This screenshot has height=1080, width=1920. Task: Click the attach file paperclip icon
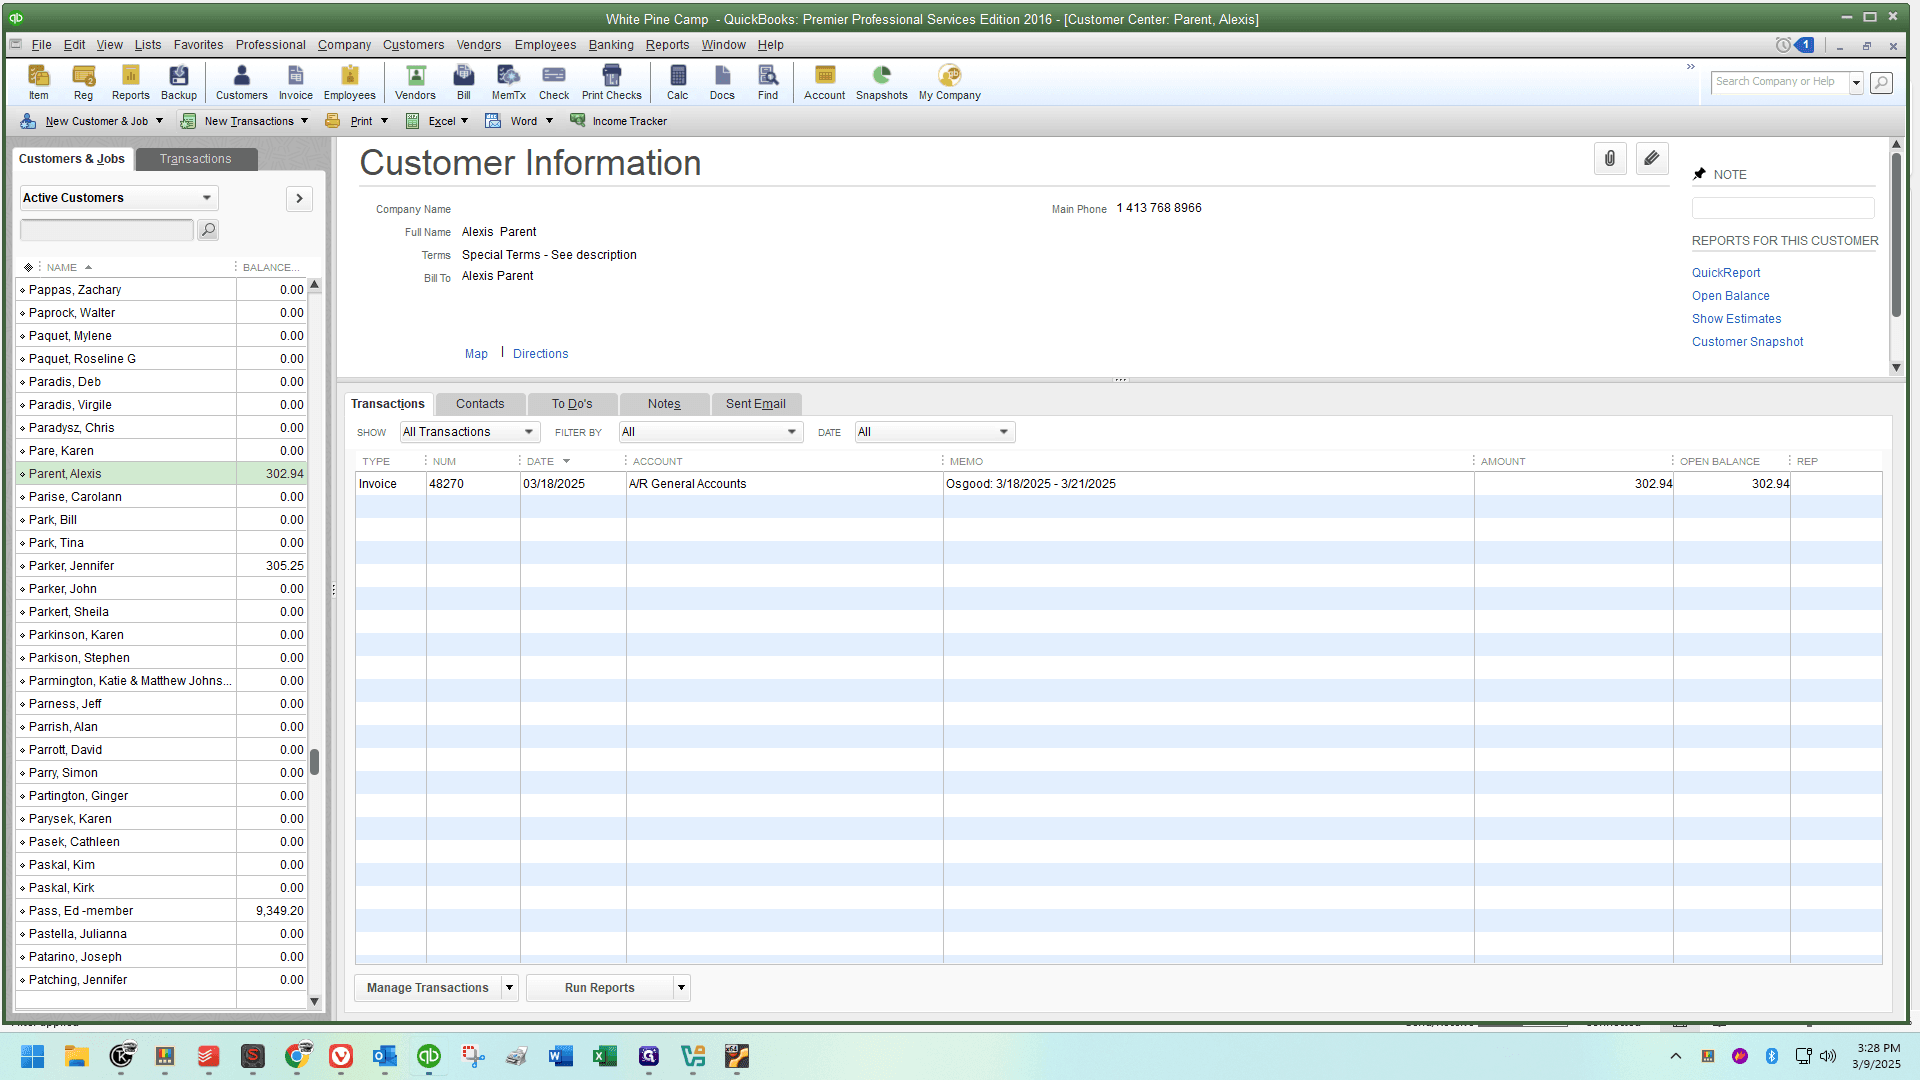[x=1610, y=158]
